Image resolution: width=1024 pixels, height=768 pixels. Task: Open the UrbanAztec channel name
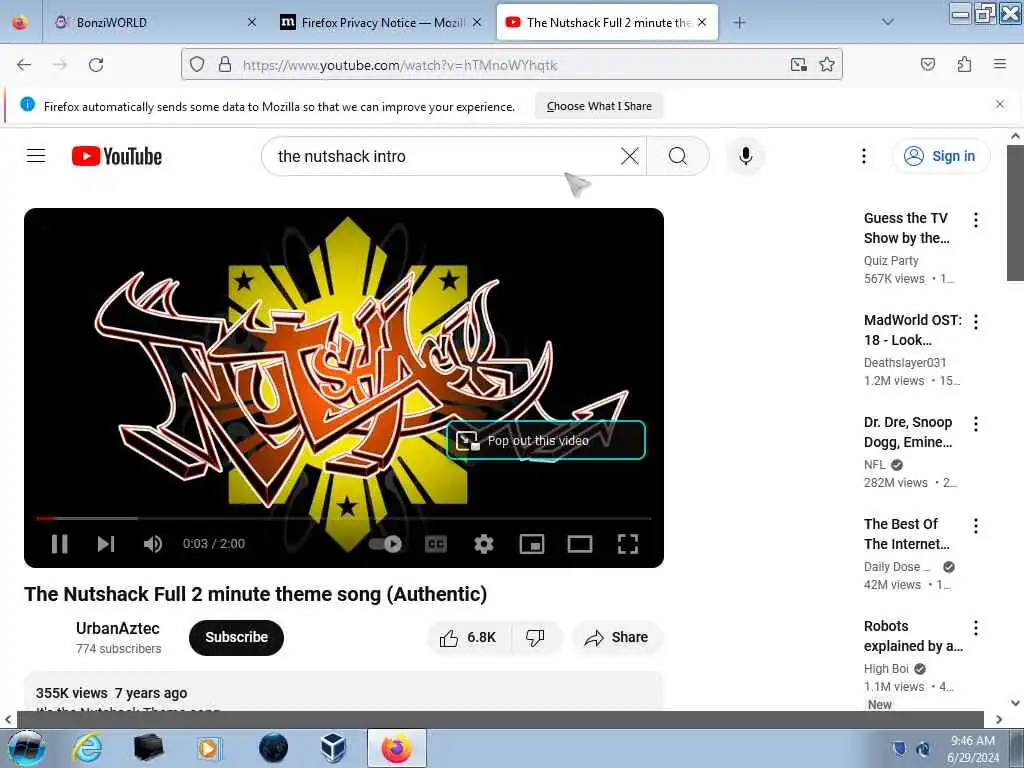118,628
